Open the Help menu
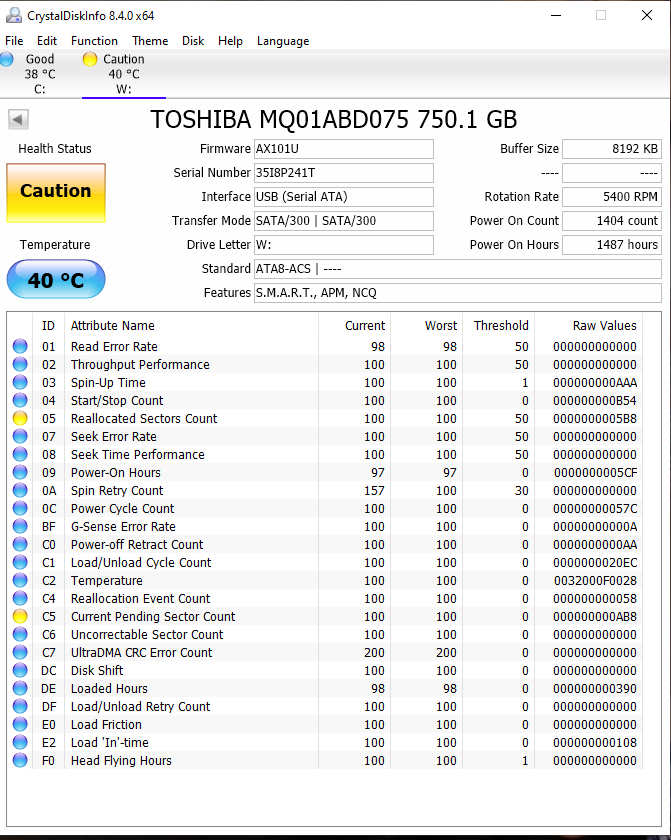The image size is (671, 840). tap(230, 41)
